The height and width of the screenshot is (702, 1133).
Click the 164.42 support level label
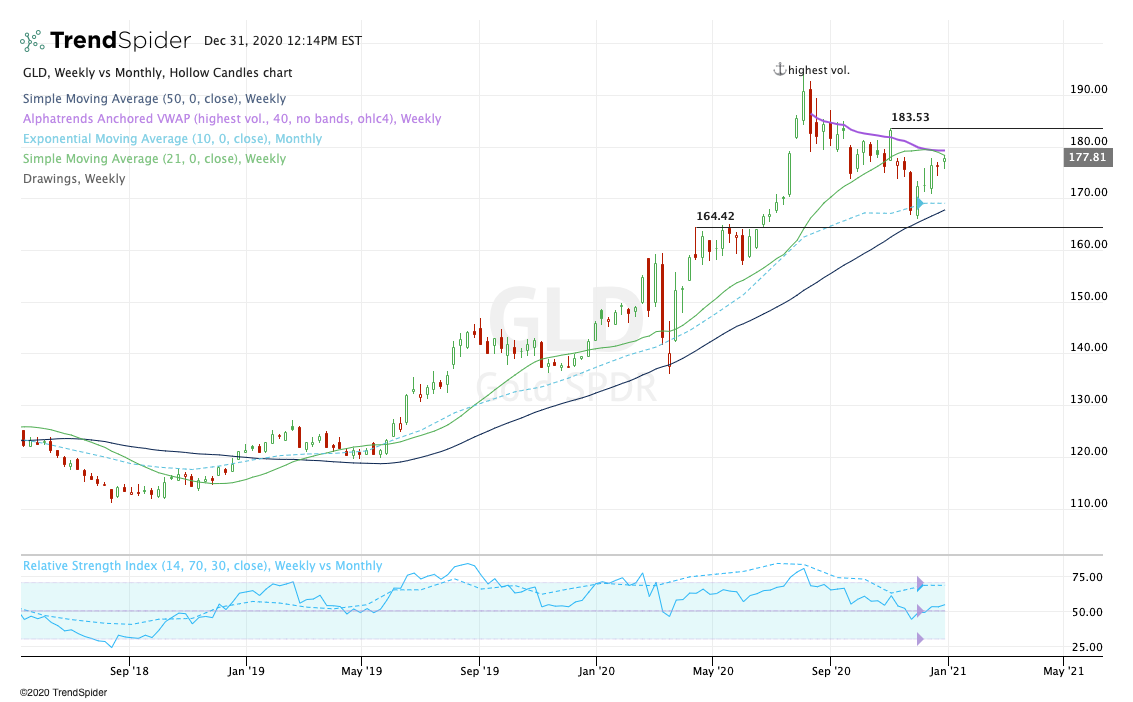715,216
